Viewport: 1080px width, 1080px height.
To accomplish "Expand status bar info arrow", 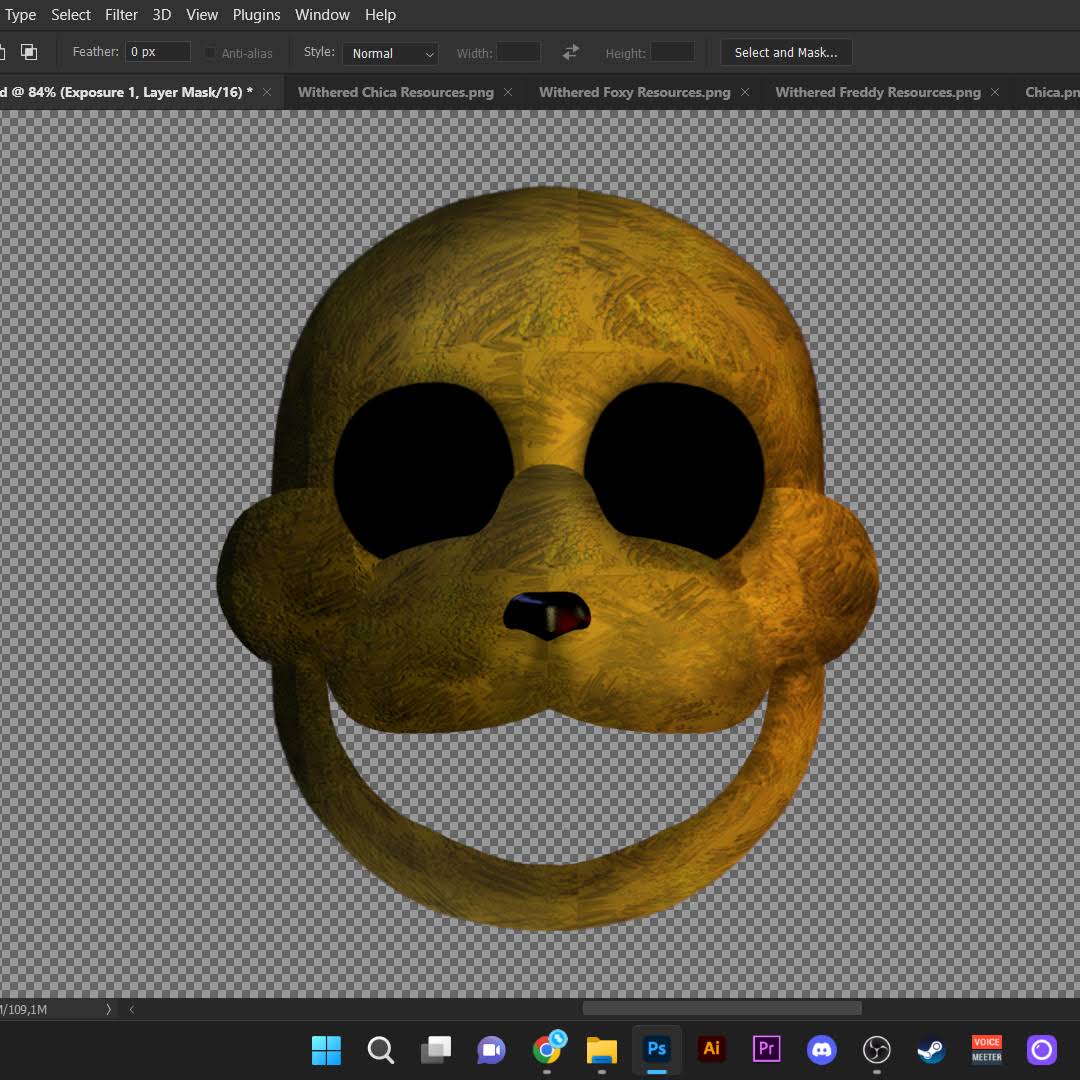I will point(108,1009).
